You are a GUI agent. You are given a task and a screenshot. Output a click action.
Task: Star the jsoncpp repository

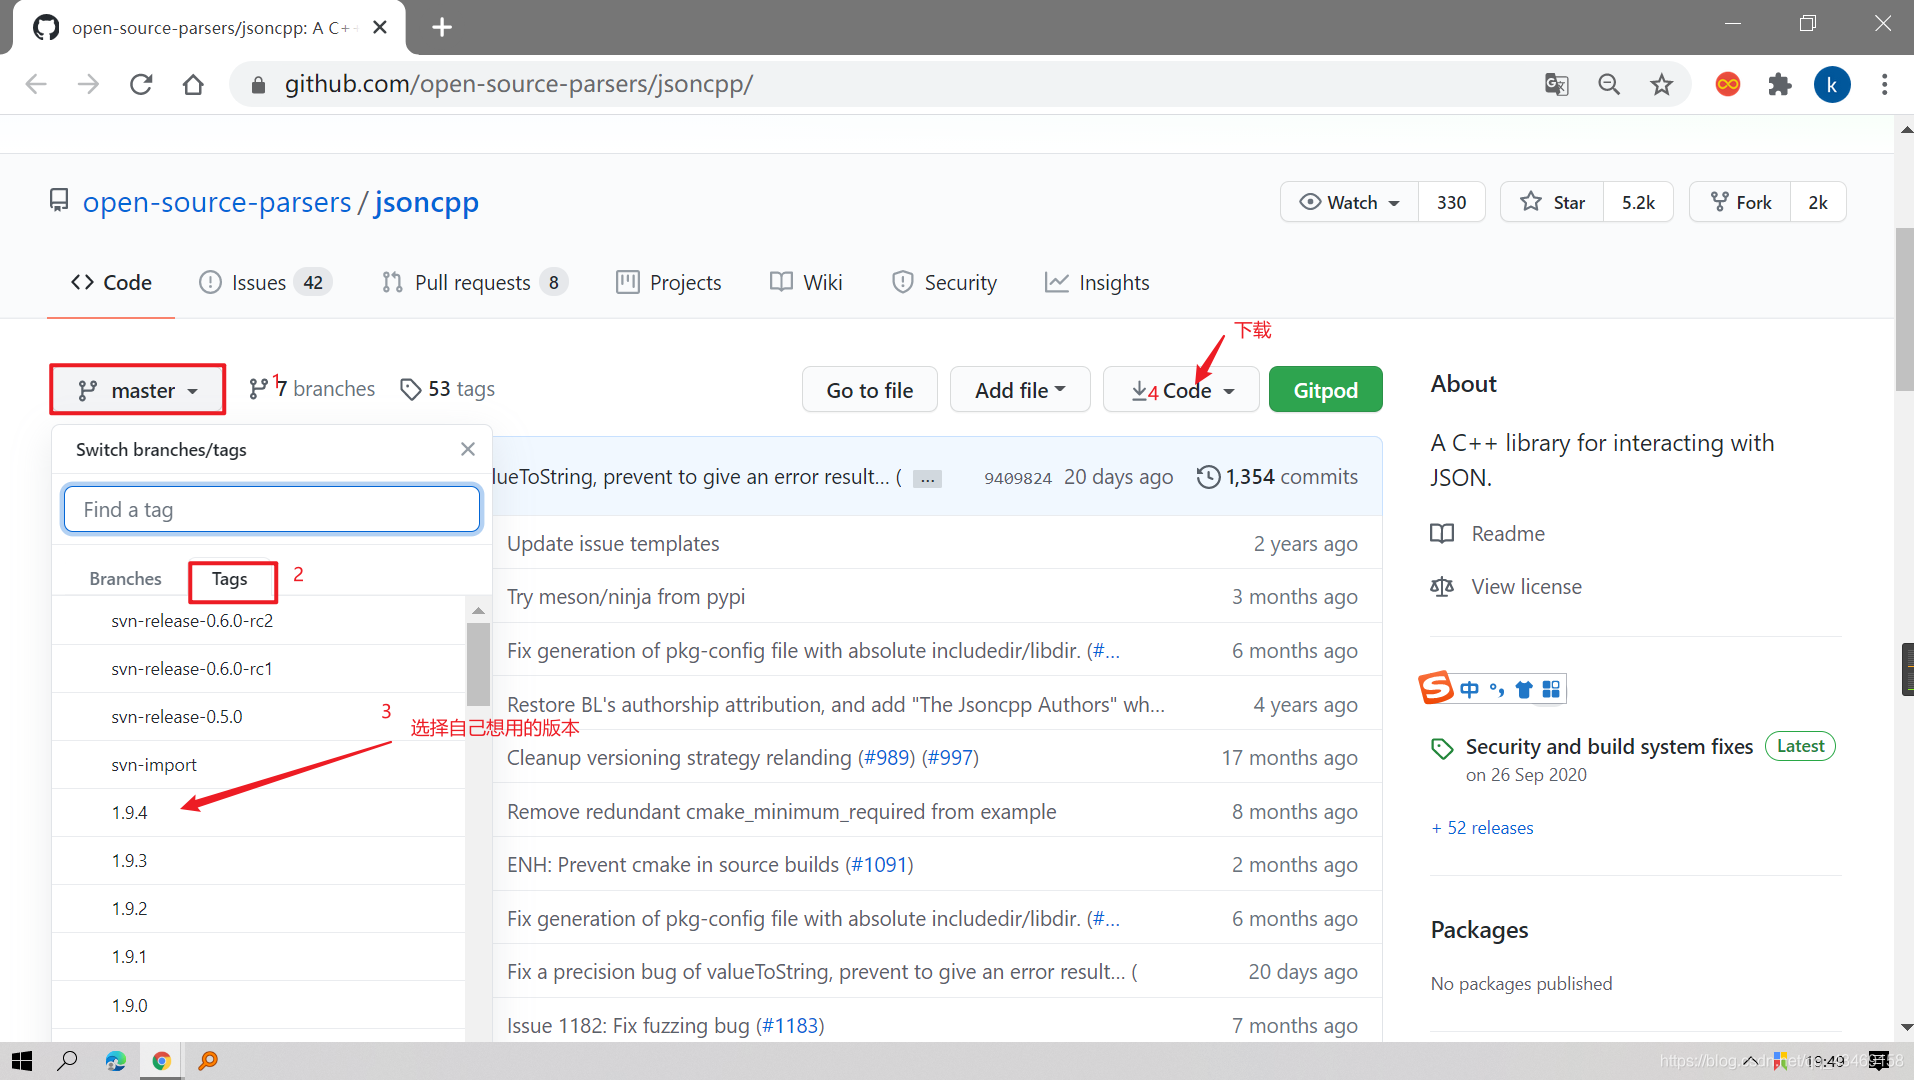pos(1552,202)
